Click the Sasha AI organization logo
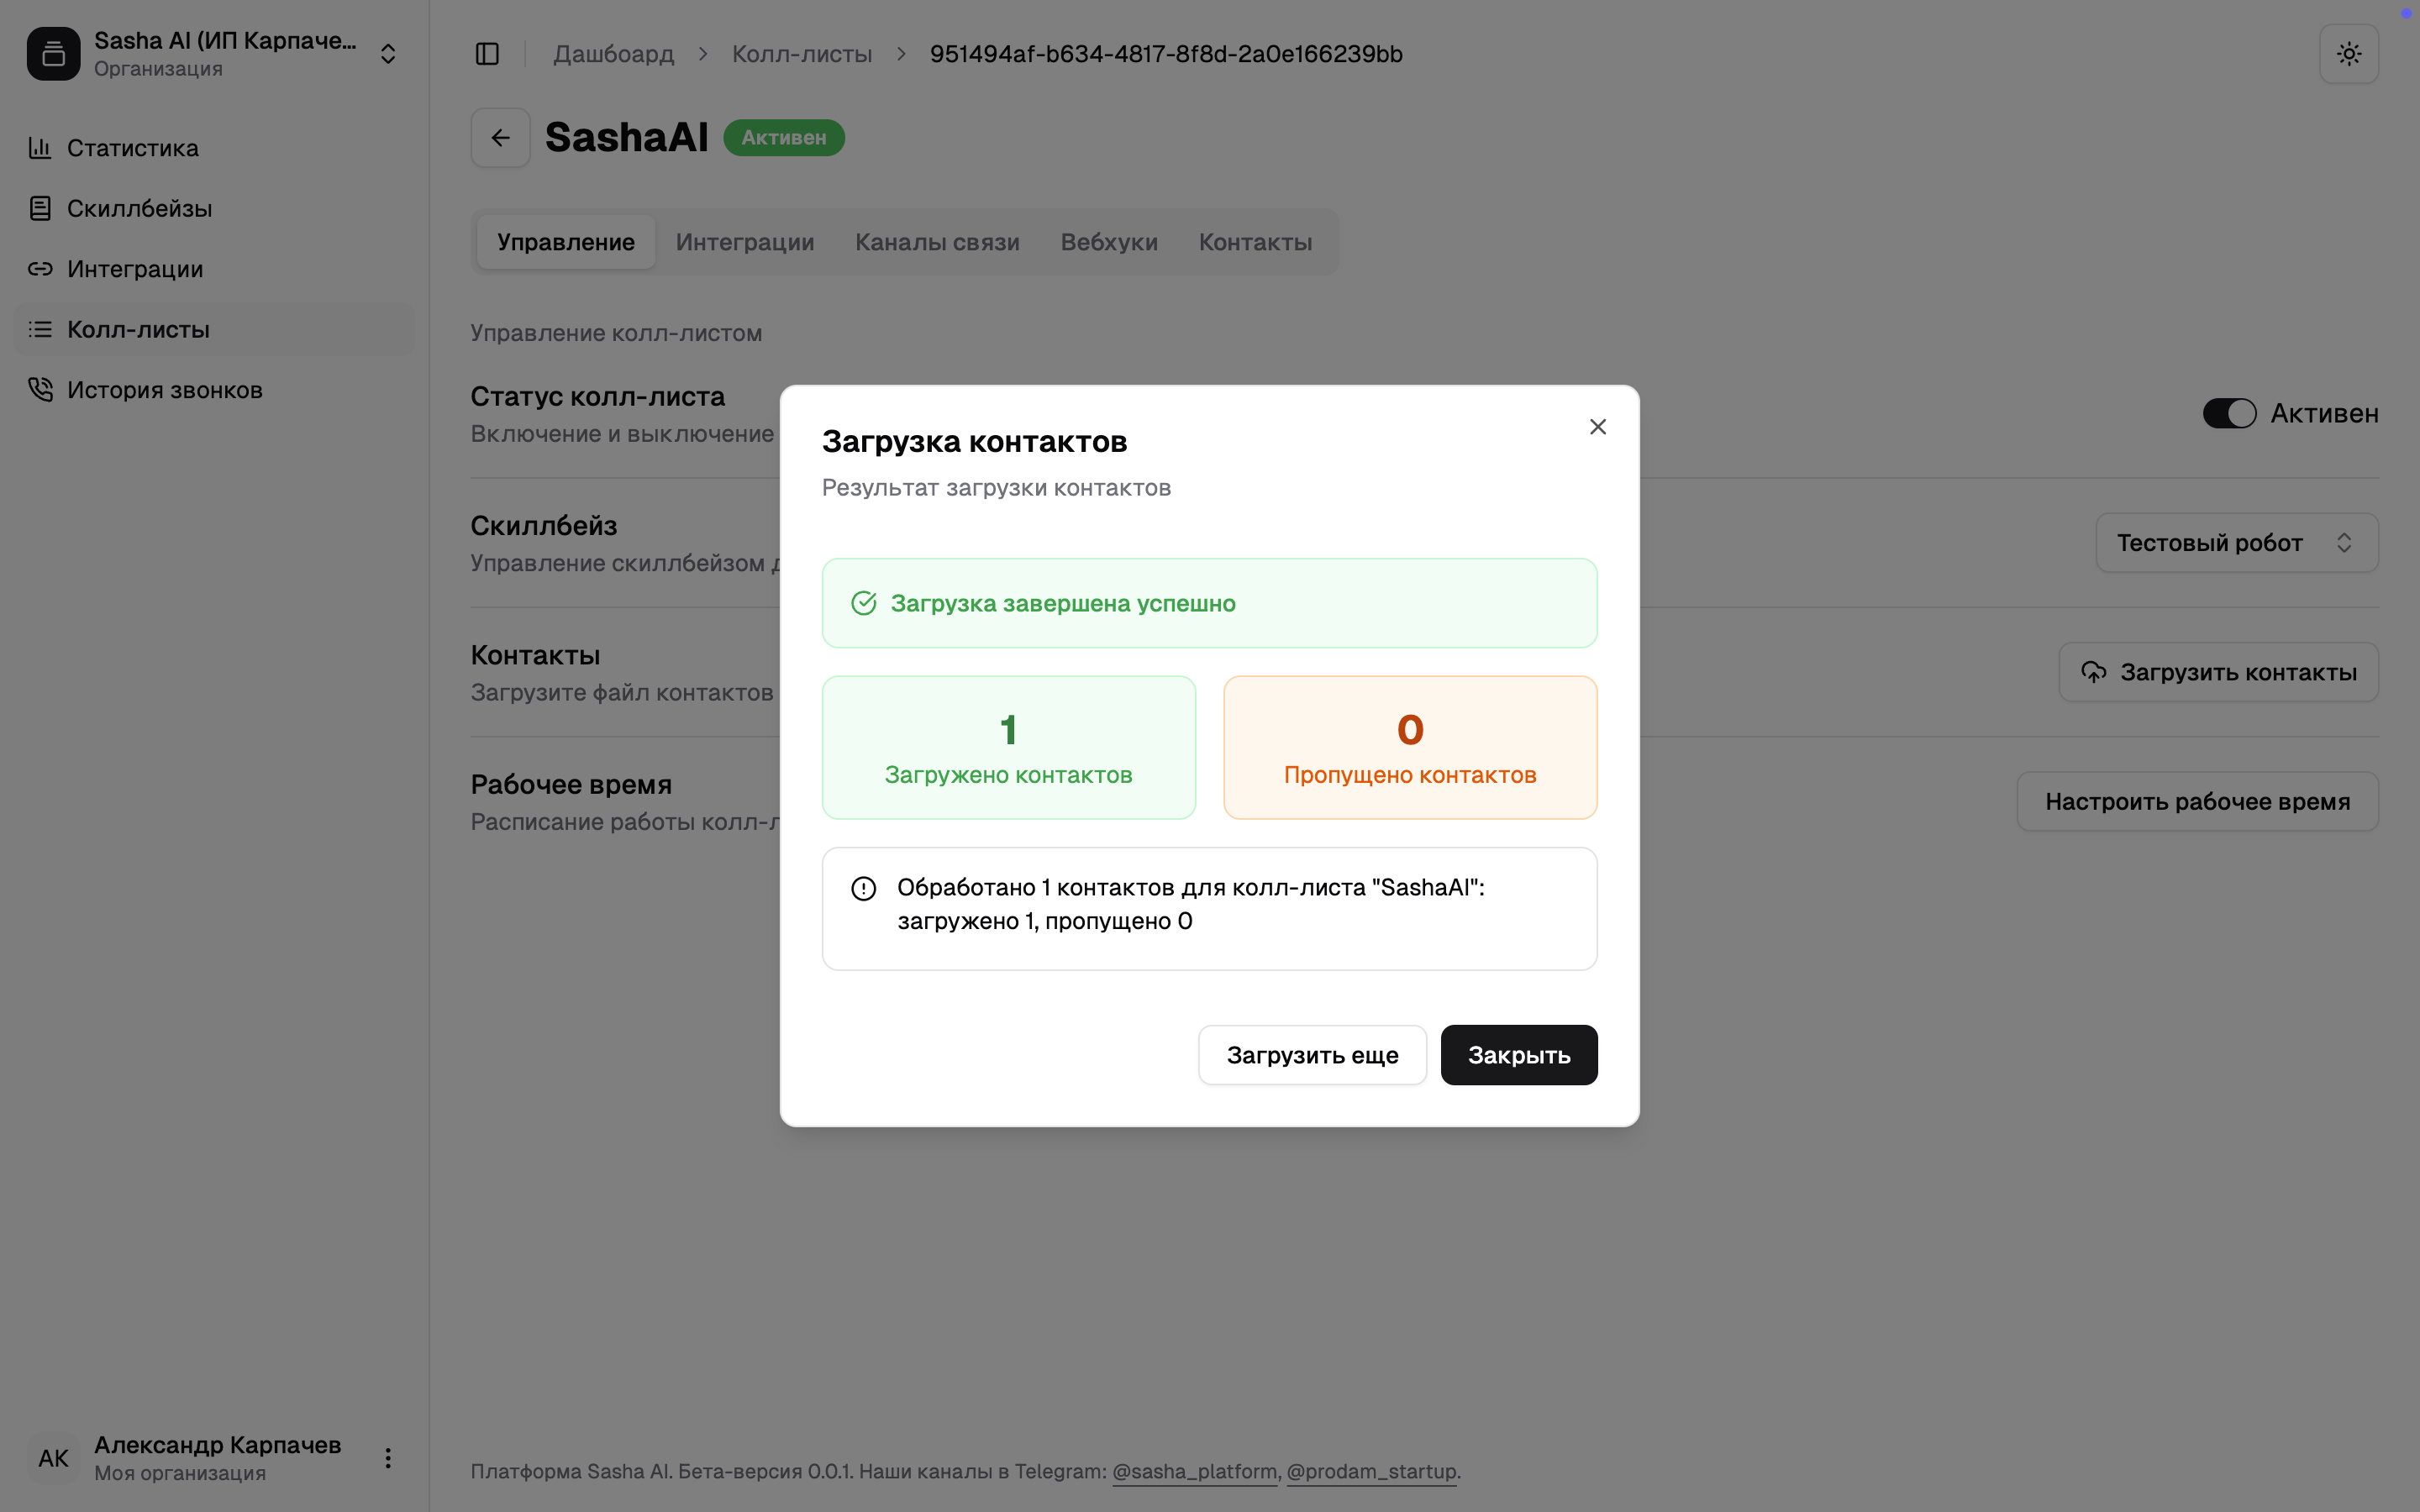The height and width of the screenshot is (1512, 2420). pyautogui.click(x=54, y=54)
